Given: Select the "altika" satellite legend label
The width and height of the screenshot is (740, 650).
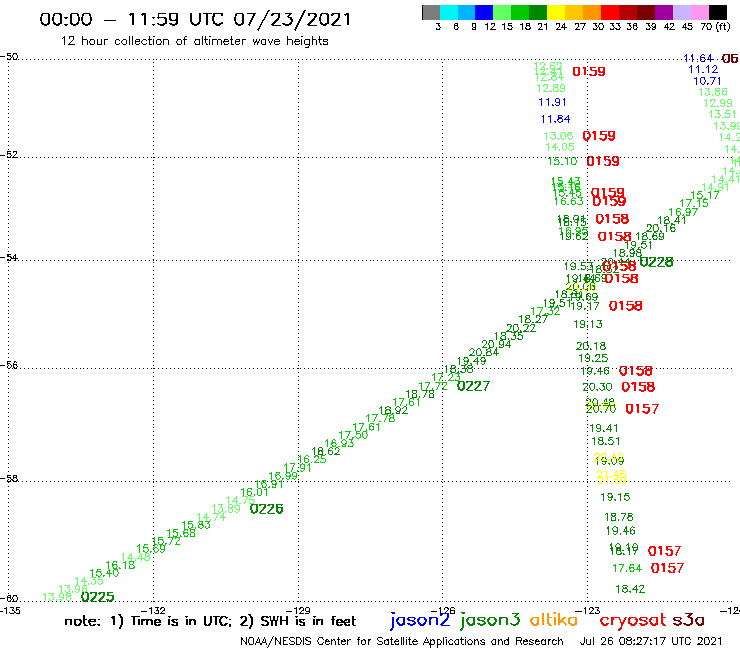Looking at the screenshot, I should pos(554,619).
